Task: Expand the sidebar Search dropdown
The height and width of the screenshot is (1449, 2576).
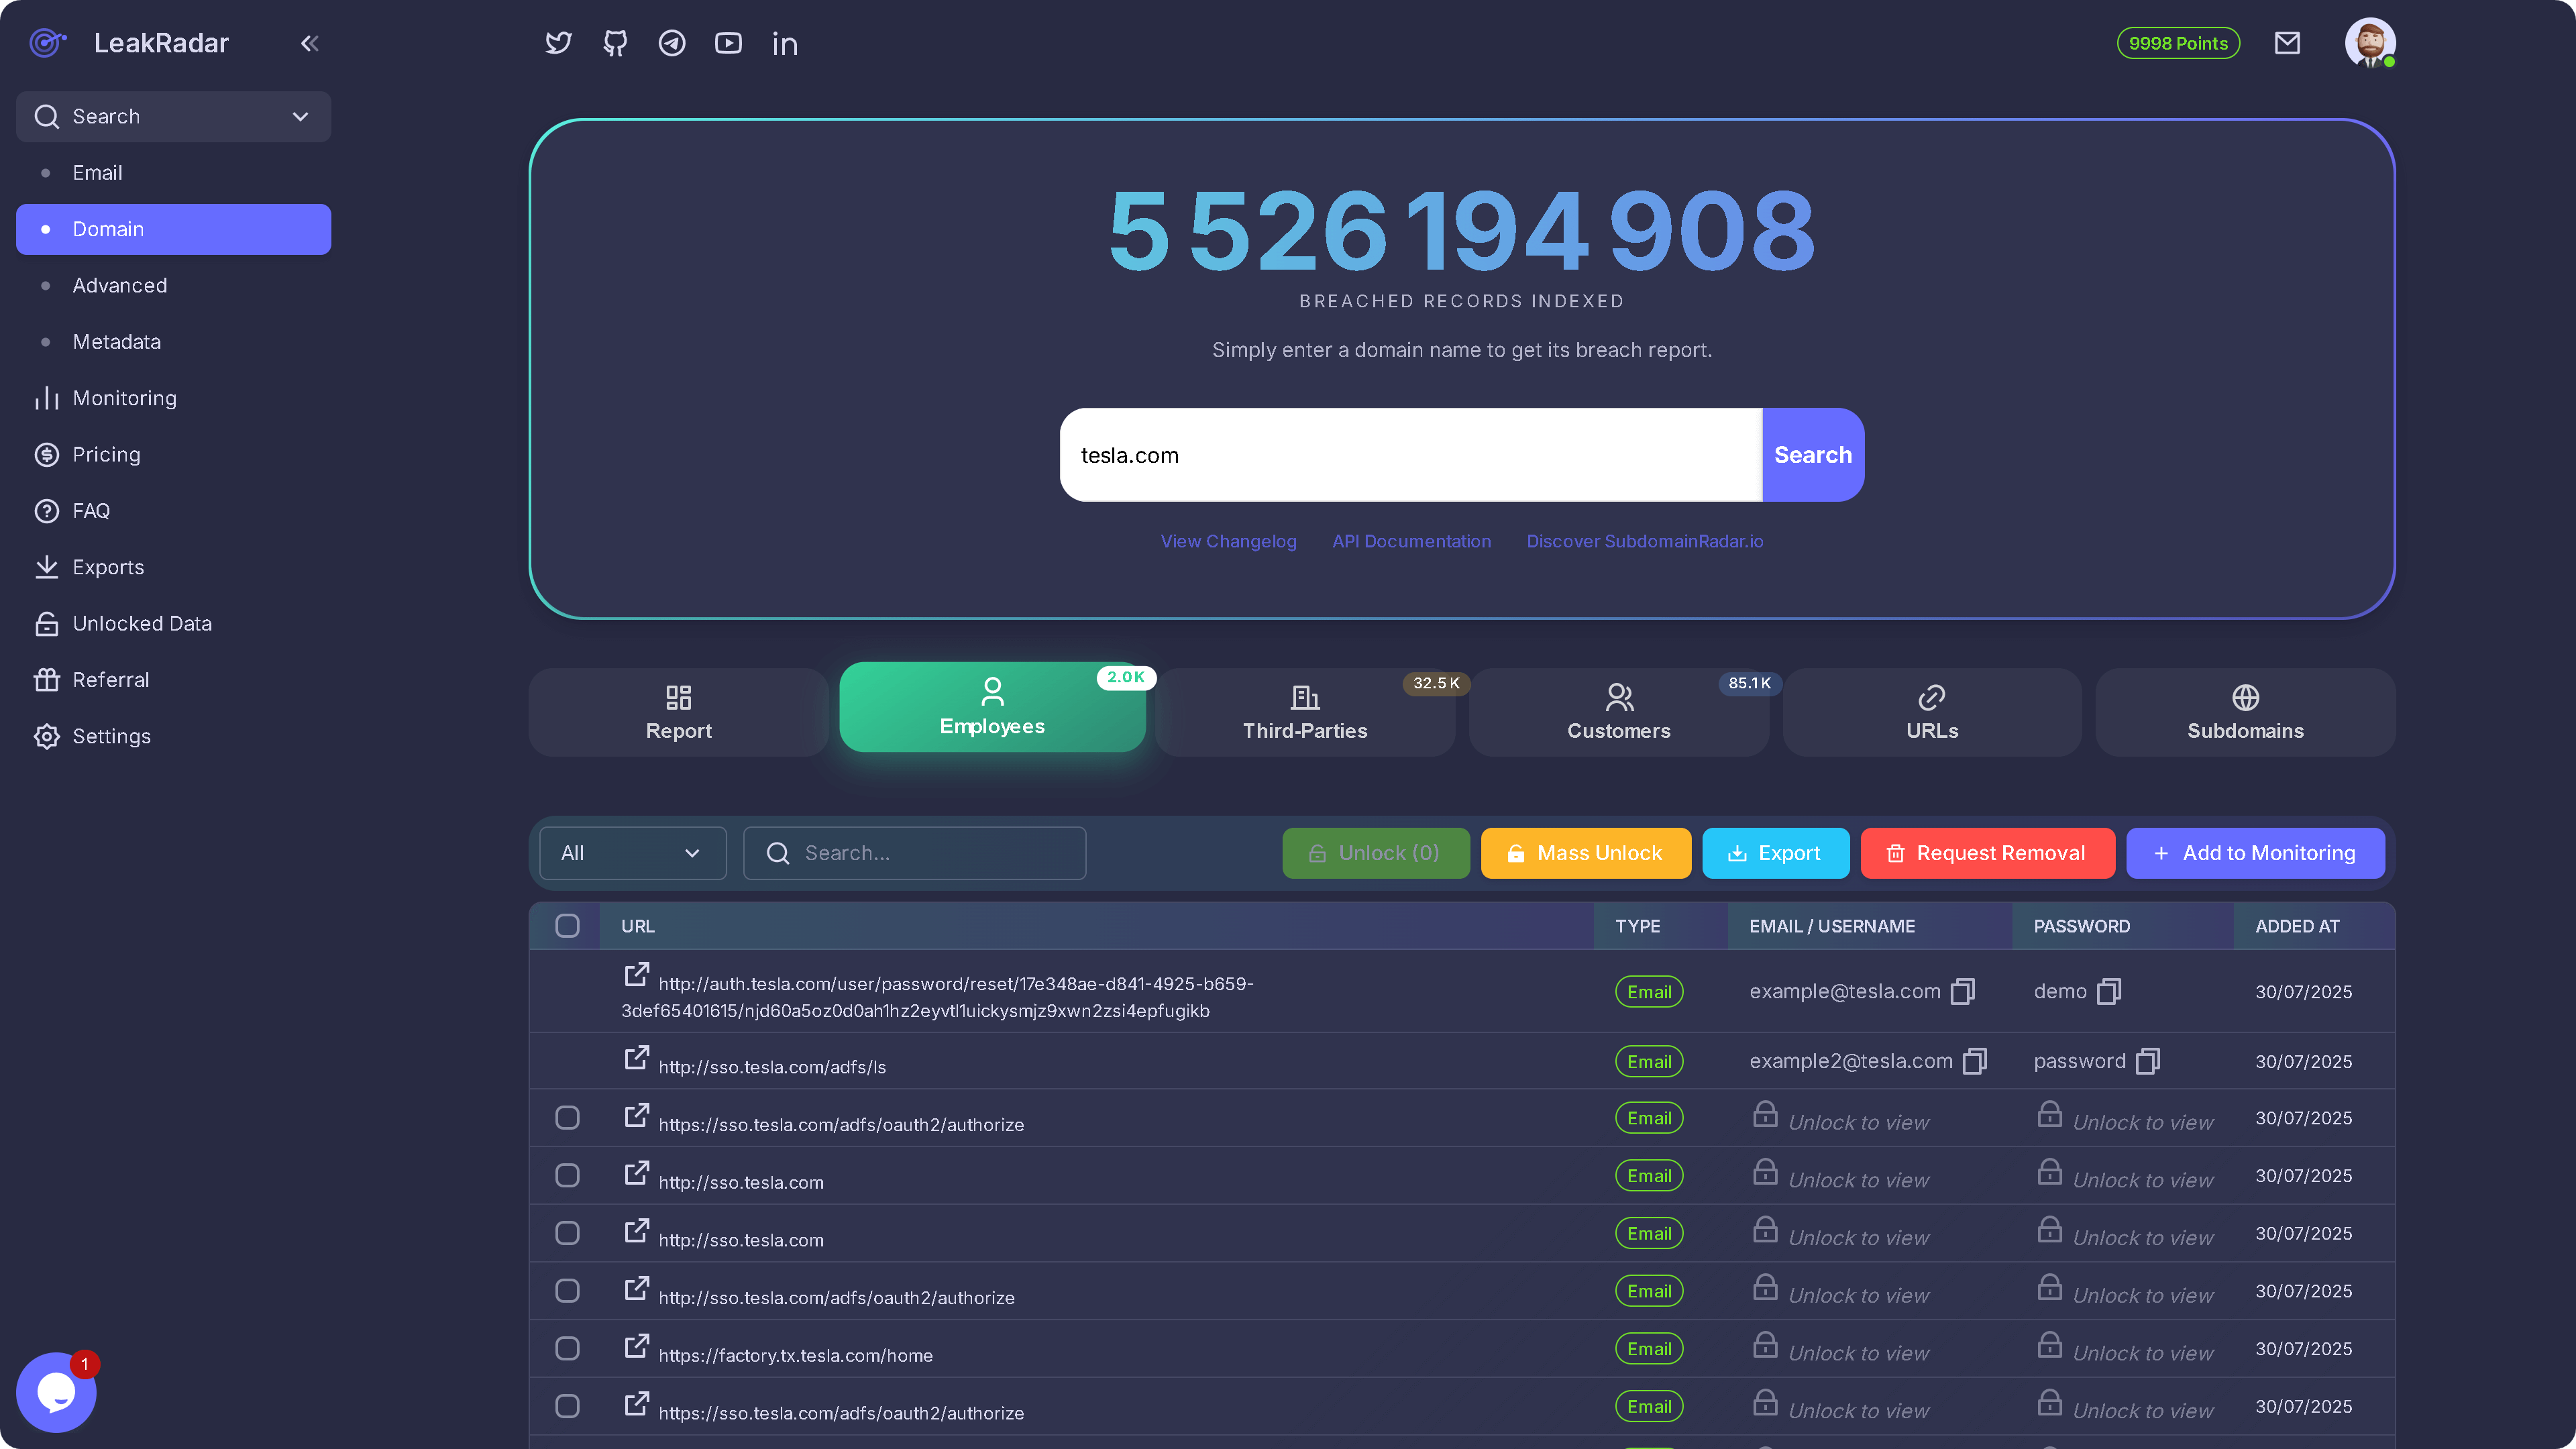Action: tap(173, 117)
